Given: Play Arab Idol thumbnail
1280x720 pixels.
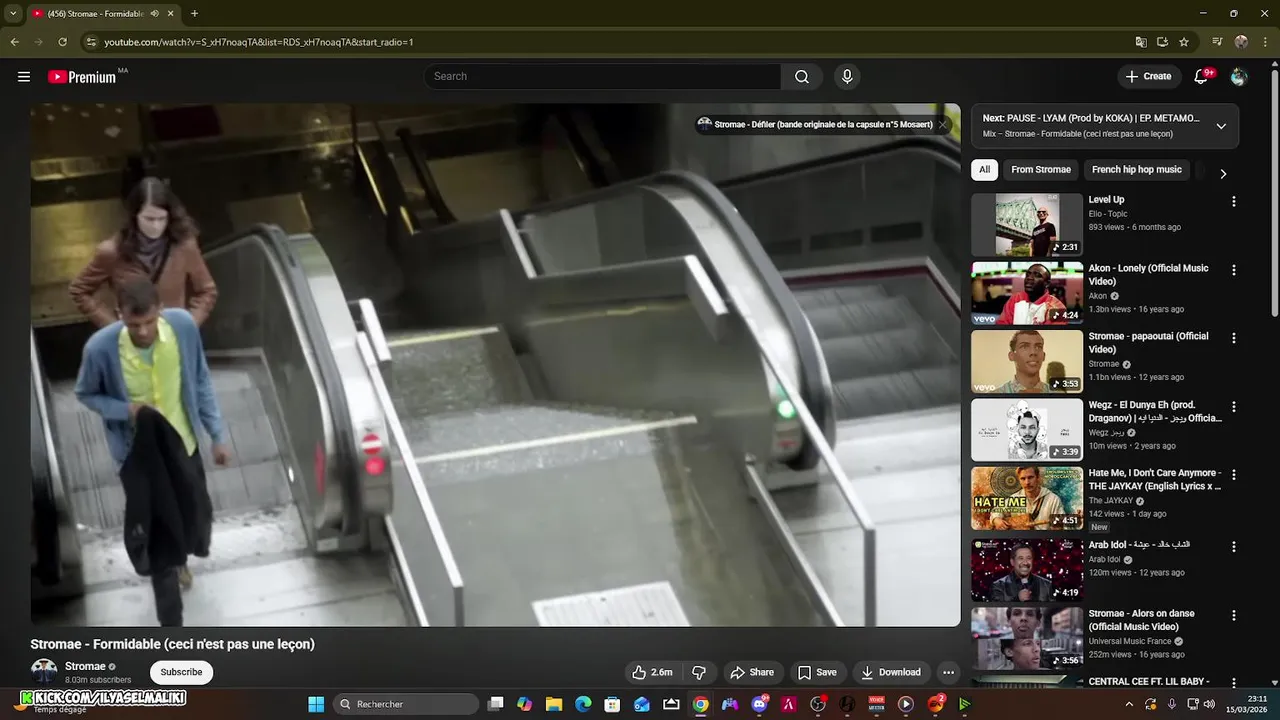Looking at the screenshot, I should point(1027,570).
